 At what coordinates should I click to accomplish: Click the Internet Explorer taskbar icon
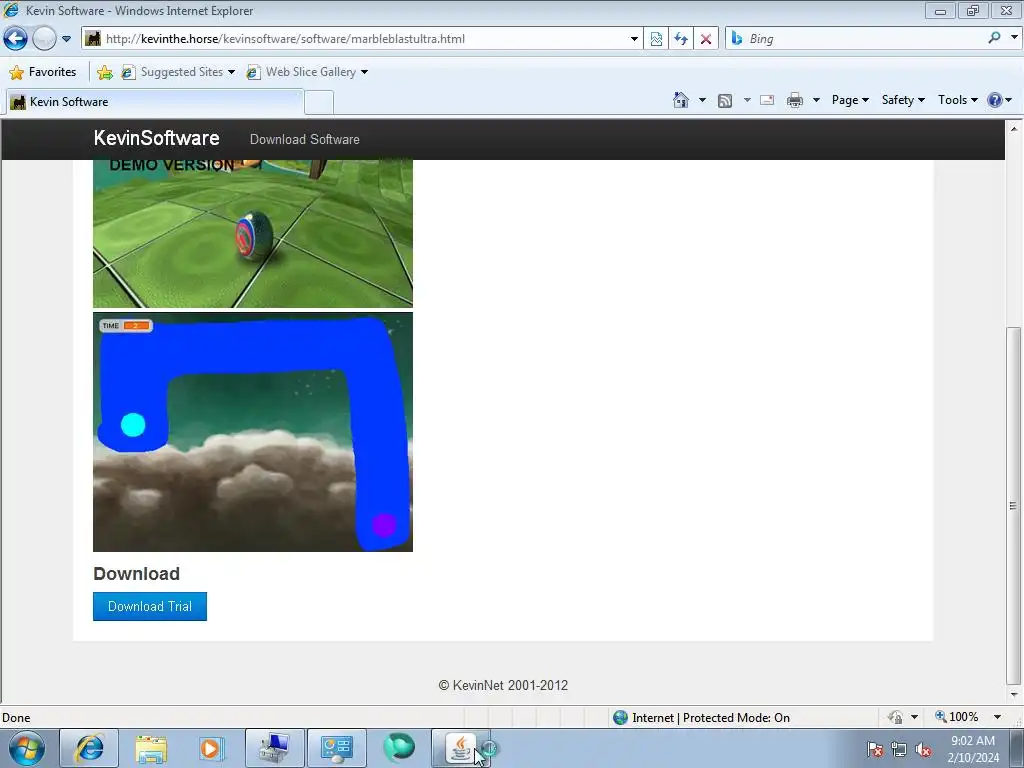[x=89, y=748]
